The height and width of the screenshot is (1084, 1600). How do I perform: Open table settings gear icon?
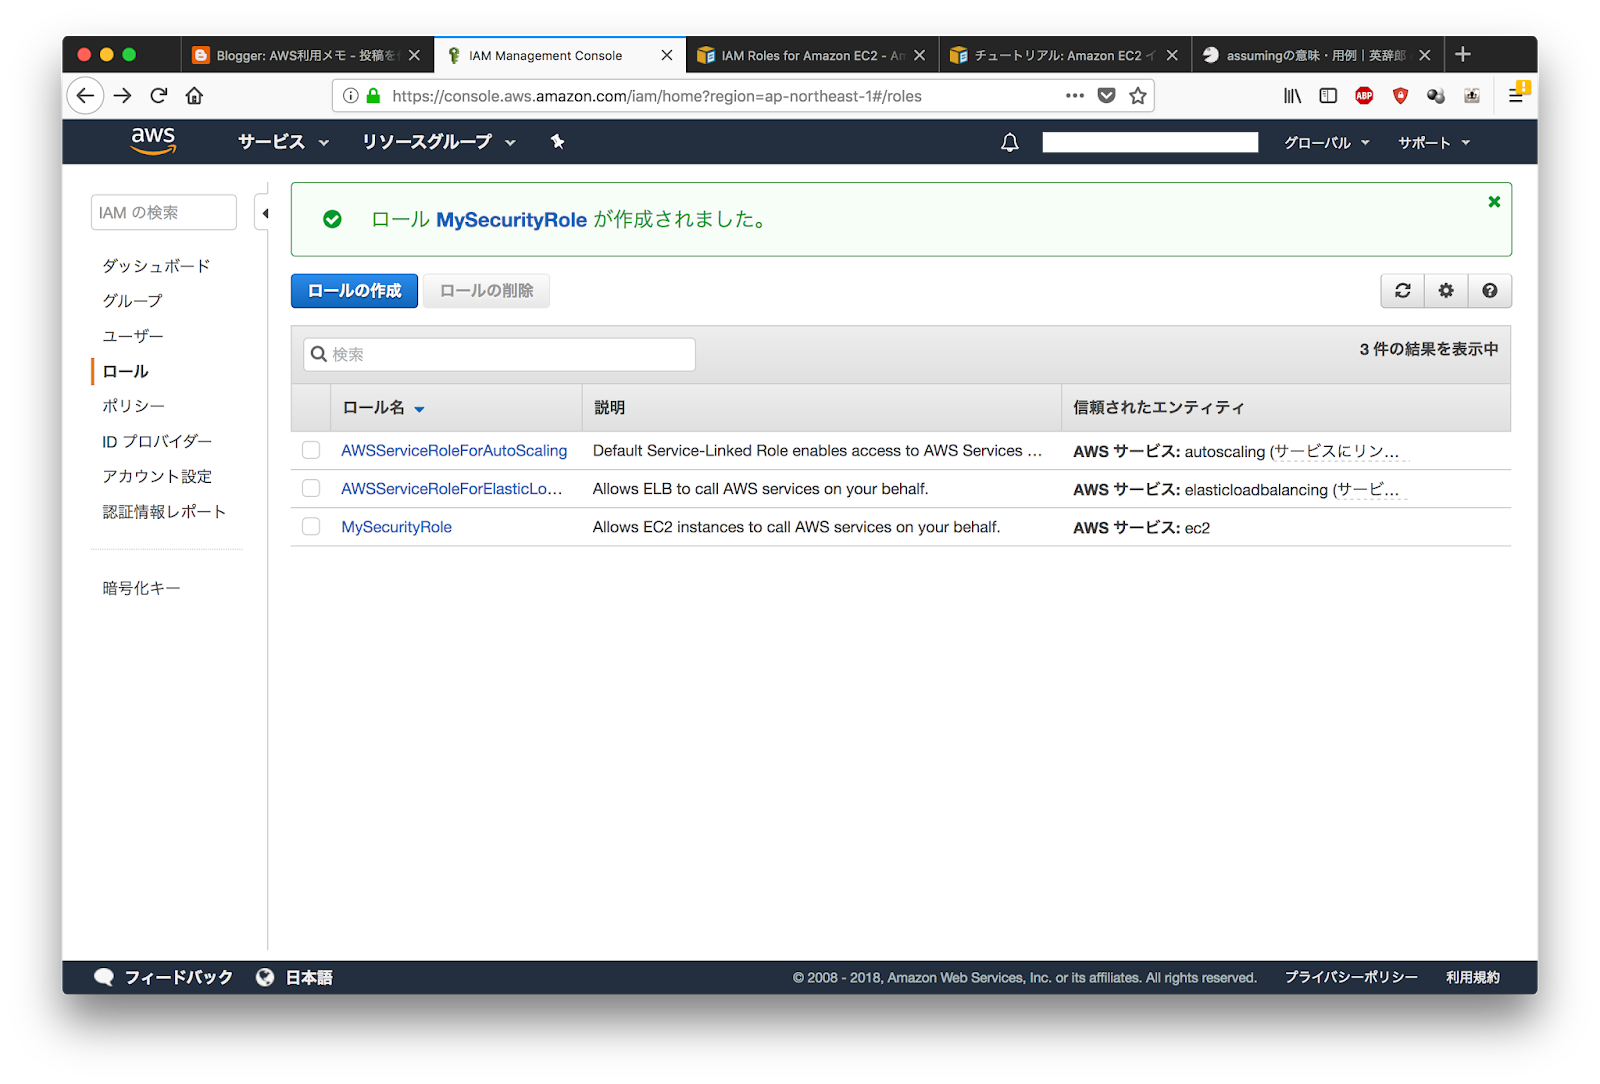(x=1446, y=291)
